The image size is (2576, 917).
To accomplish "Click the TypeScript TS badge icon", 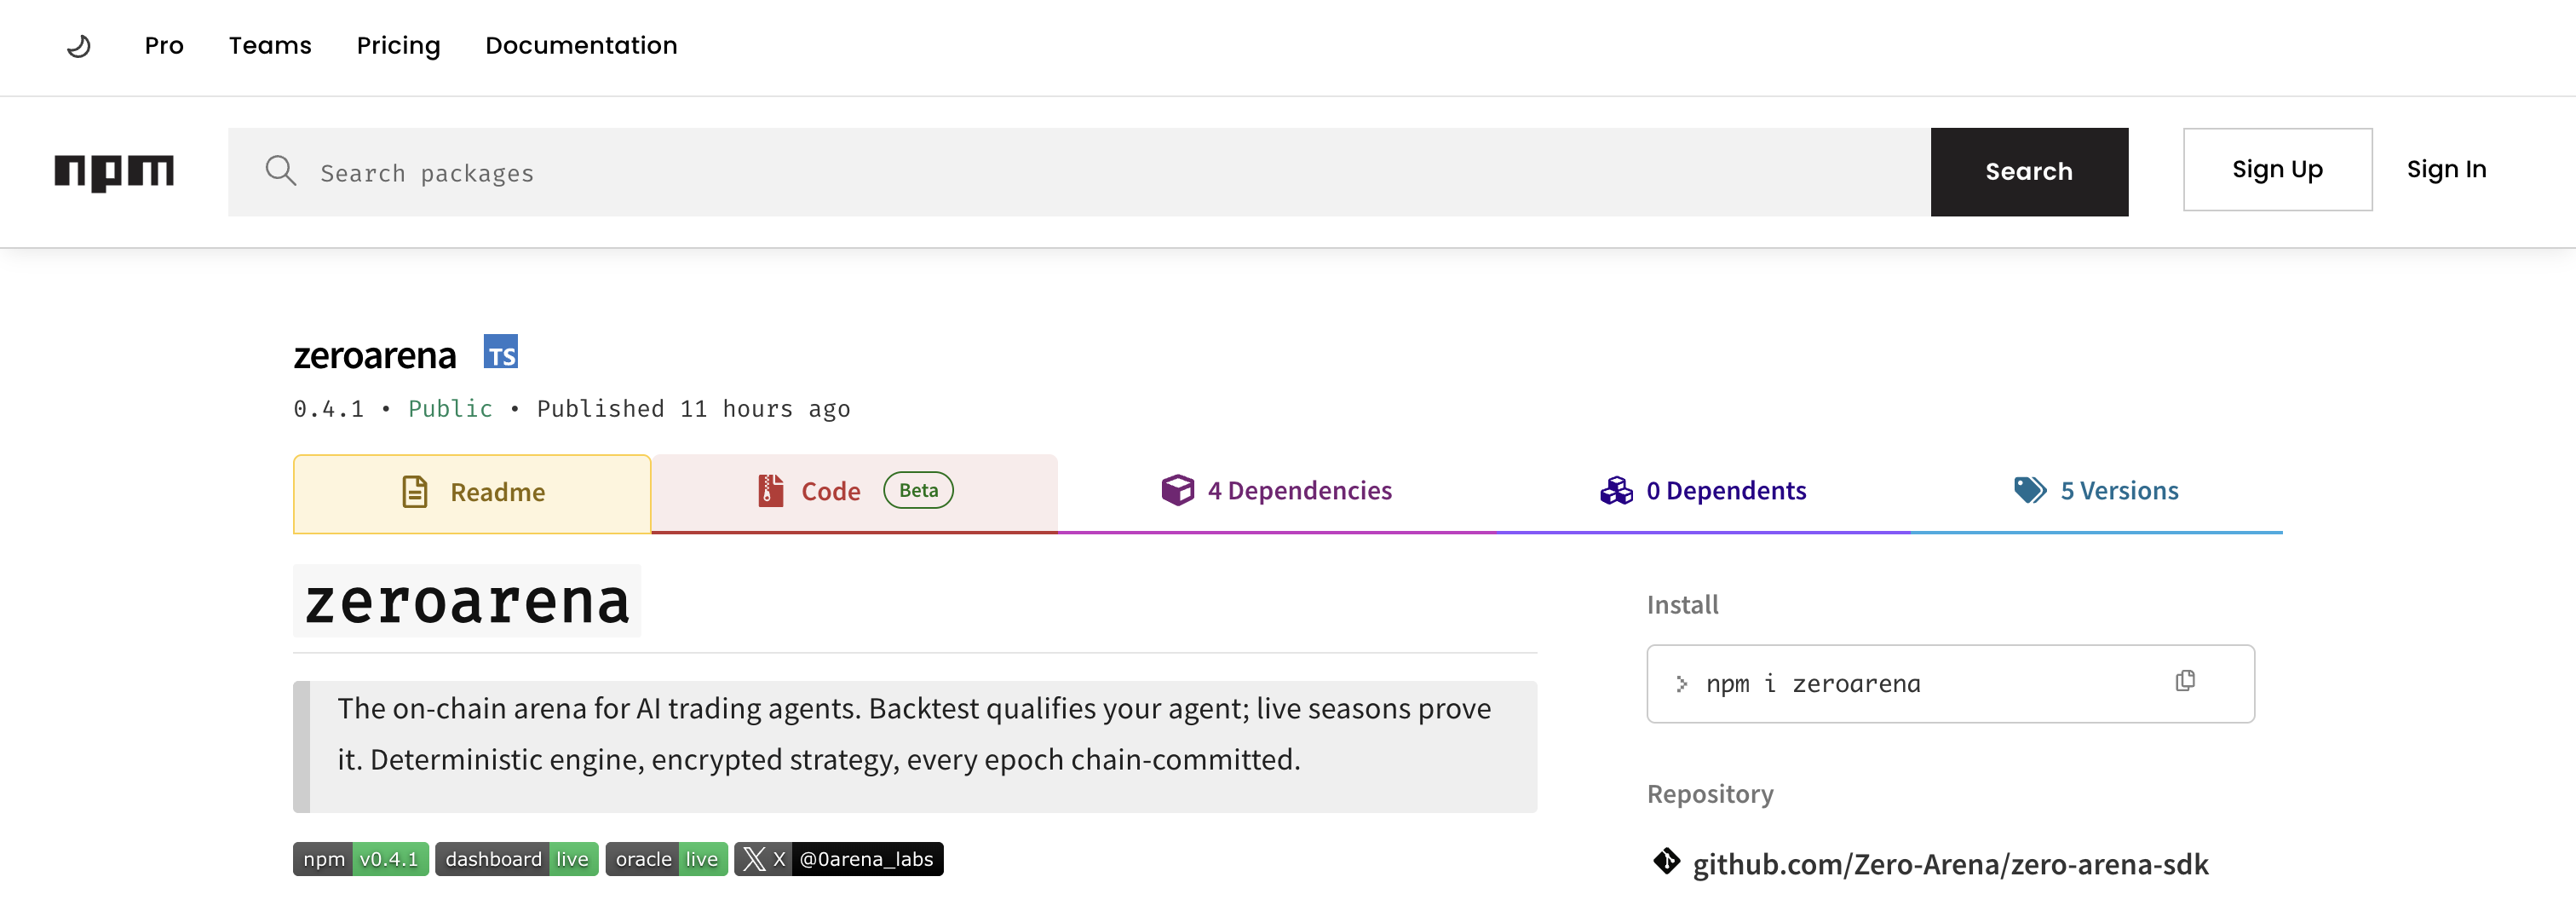I will tap(501, 352).
